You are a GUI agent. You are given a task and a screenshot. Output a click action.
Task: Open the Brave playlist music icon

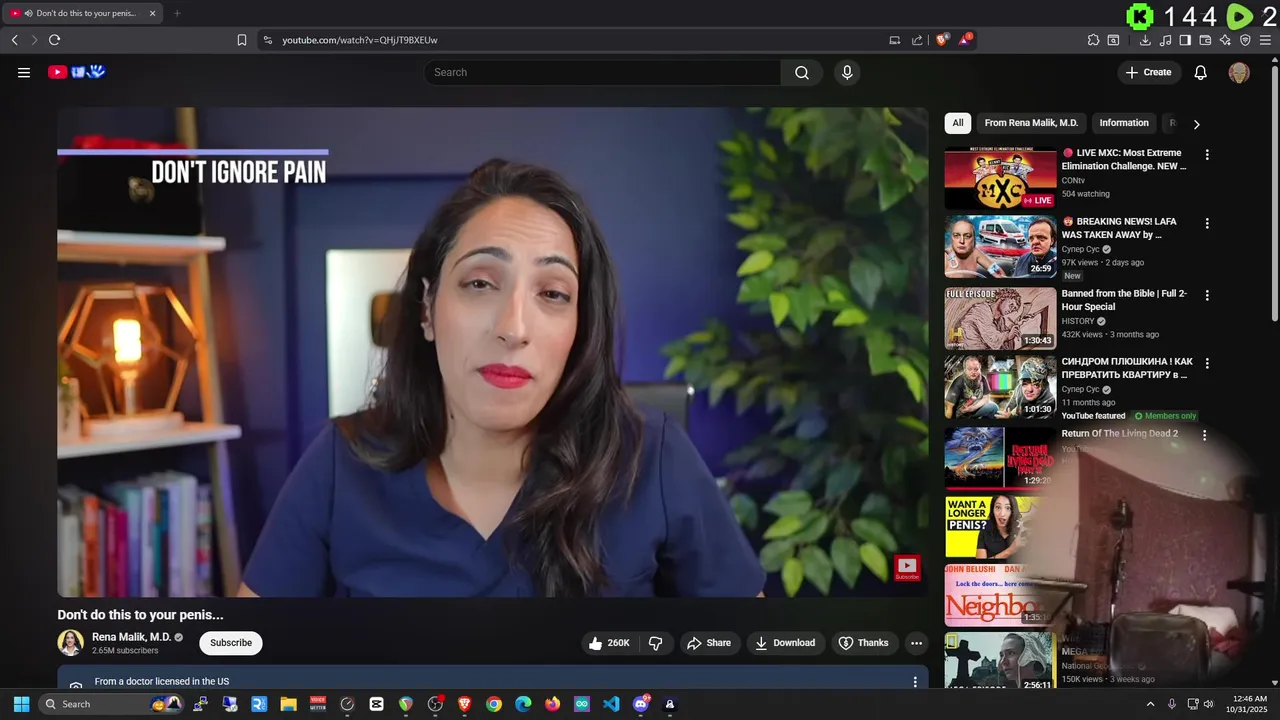pos(1165,40)
